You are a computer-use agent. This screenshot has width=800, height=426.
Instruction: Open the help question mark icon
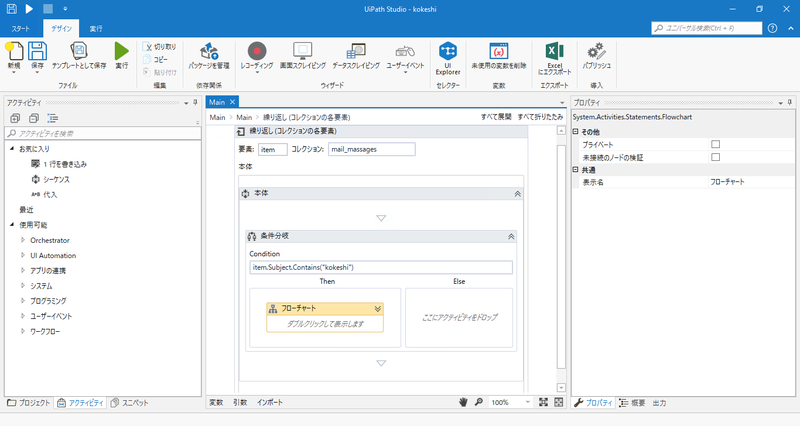coord(772,28)
